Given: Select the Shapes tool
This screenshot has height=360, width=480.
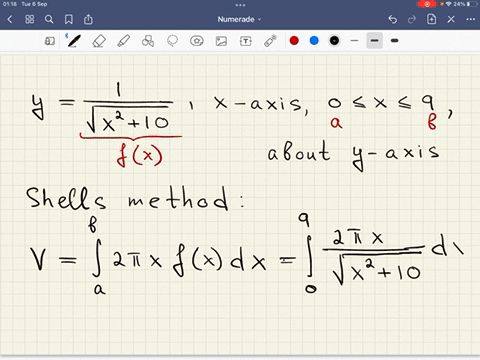Looking at the screenshot, I should click(x=148, y=41).
